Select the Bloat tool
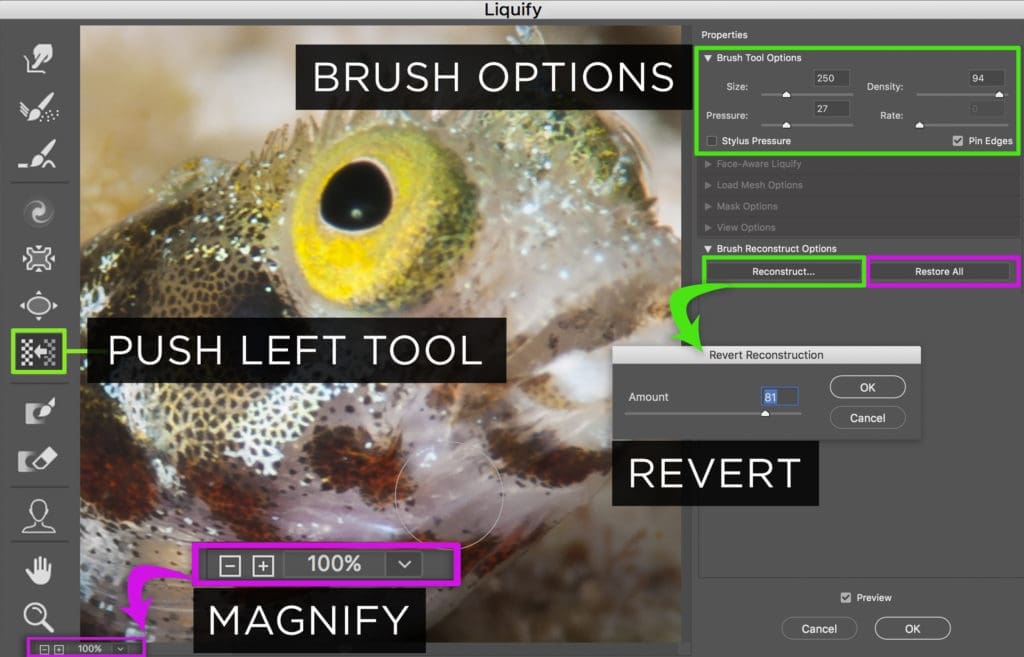Screen dimensions: 1024x657 click(x=39, y=305)
